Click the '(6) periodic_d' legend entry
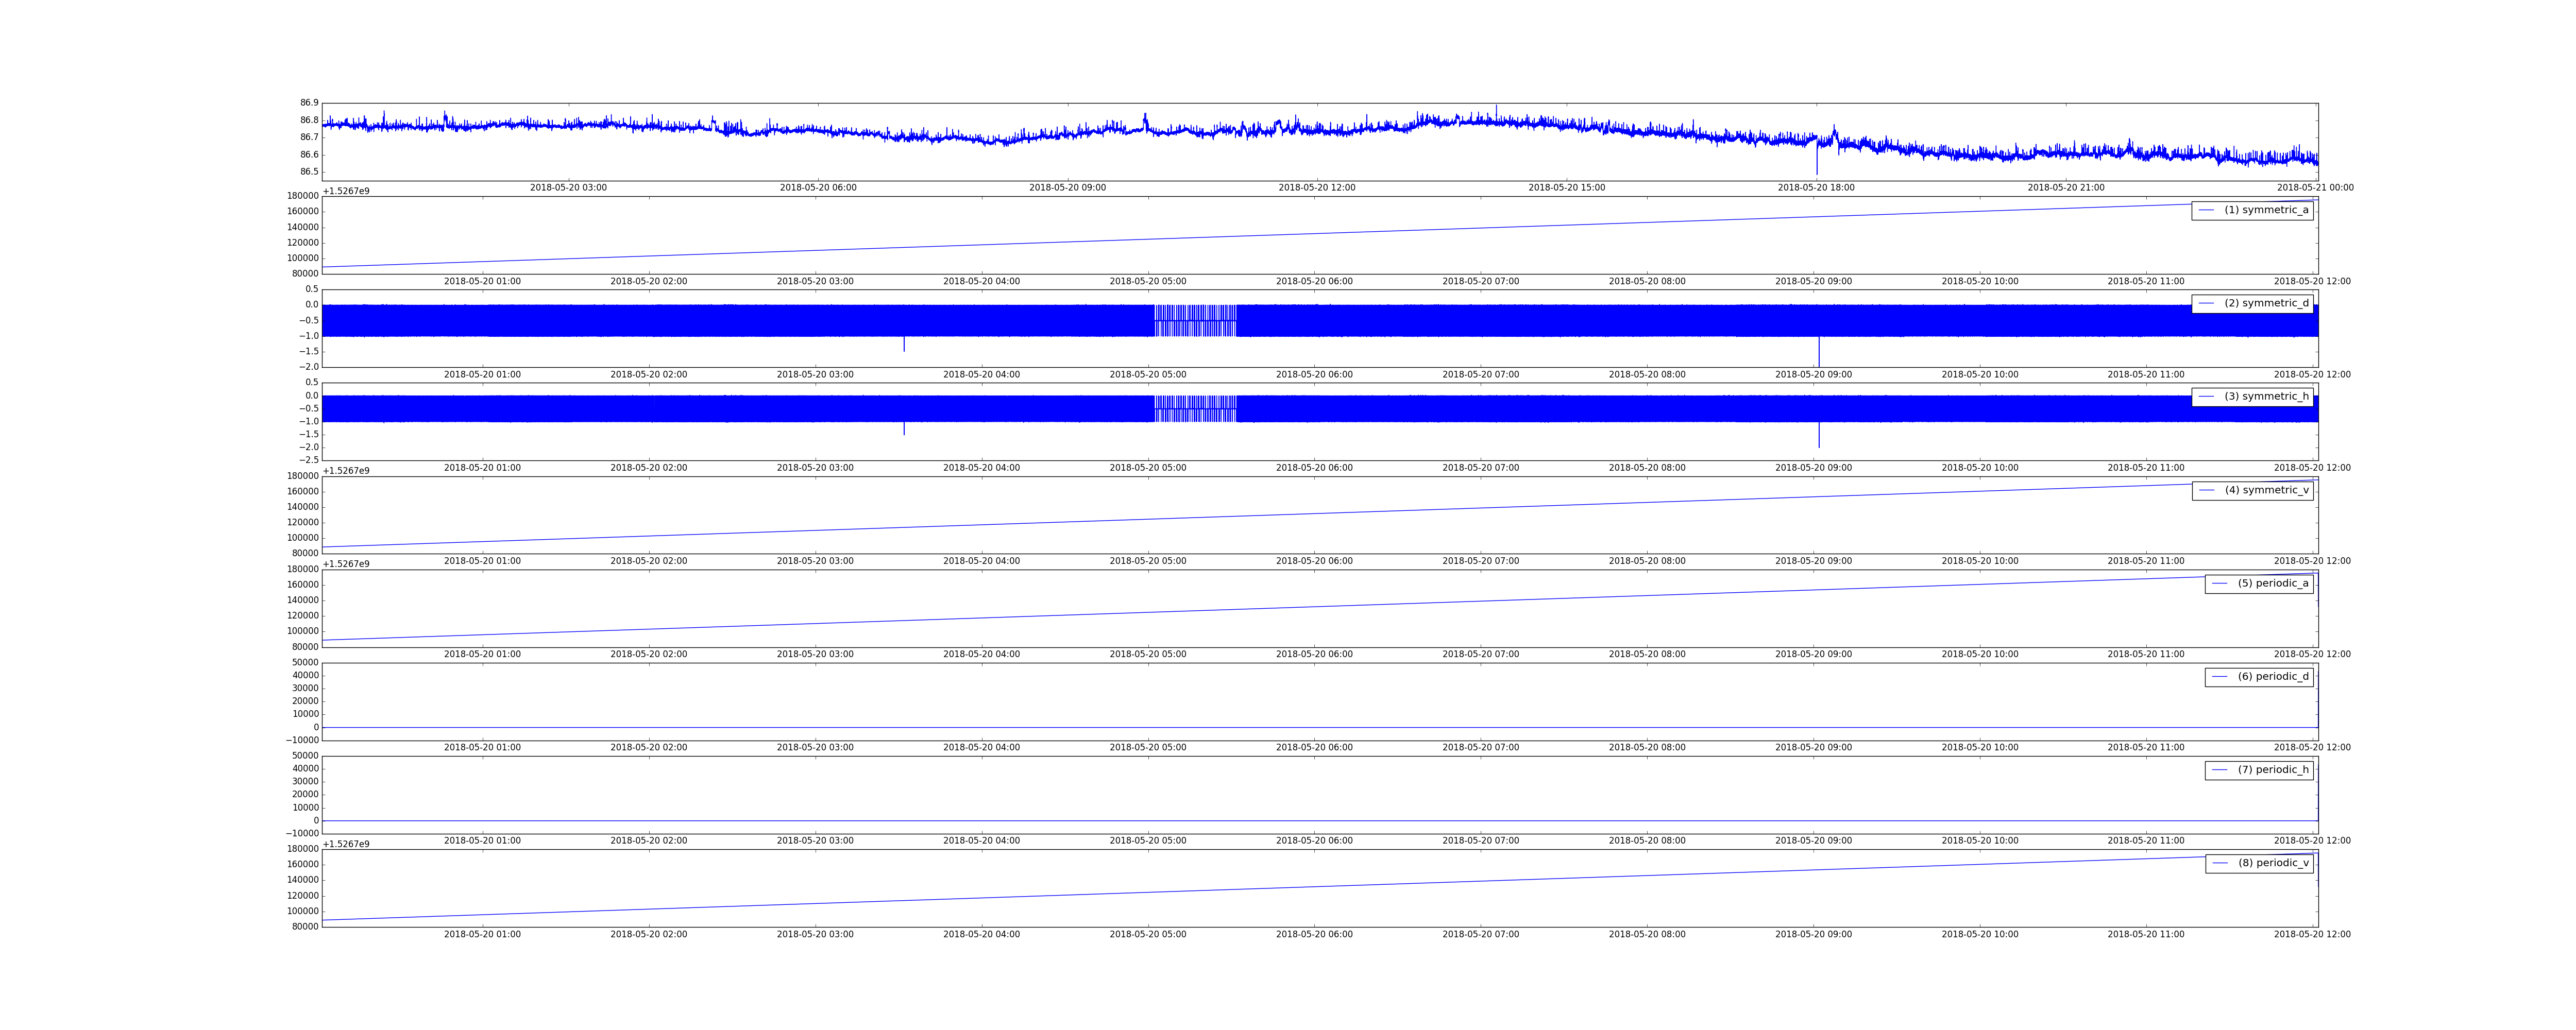This screenshot has width=2576, height=1030. click(2259, 677)
